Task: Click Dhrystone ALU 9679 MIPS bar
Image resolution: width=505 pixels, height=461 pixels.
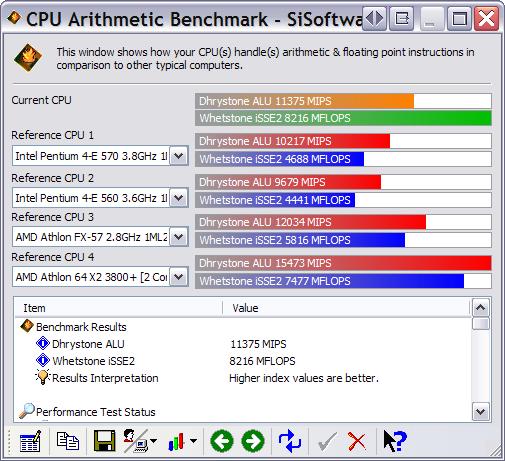Action: tap(343, 182)
